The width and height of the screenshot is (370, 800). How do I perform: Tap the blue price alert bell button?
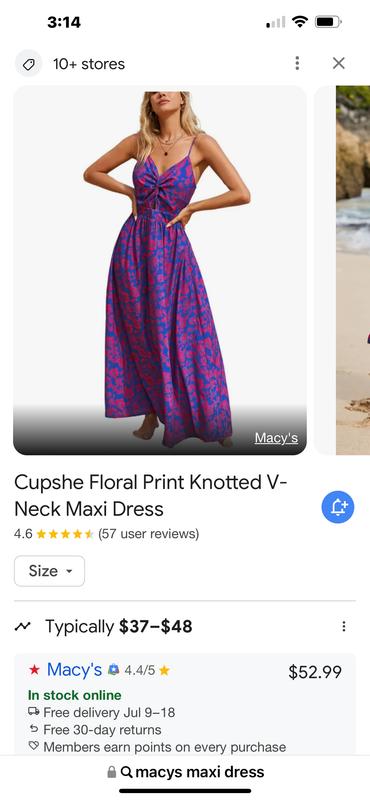[x=338, y=507]
